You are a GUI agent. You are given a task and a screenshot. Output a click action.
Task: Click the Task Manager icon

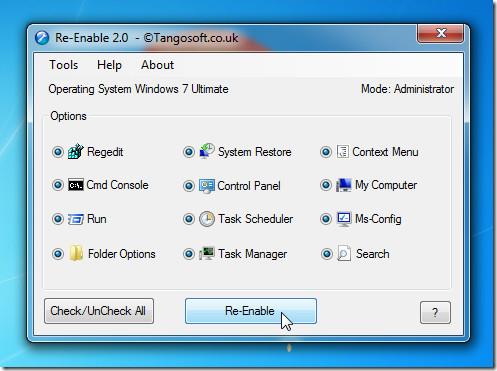pyautogui.click(x=207, y=253)
